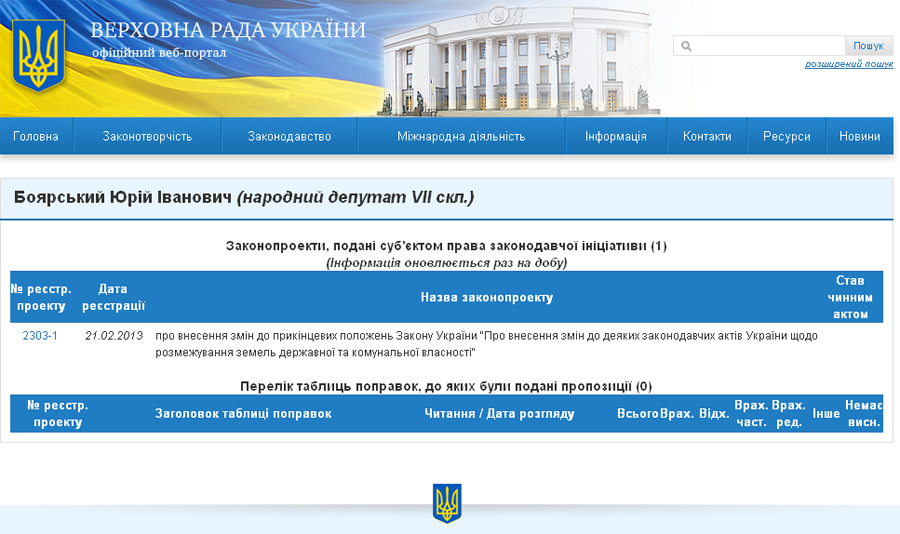
Task: Click the small trident emblem in footer
Action: [x=447, y=503]
